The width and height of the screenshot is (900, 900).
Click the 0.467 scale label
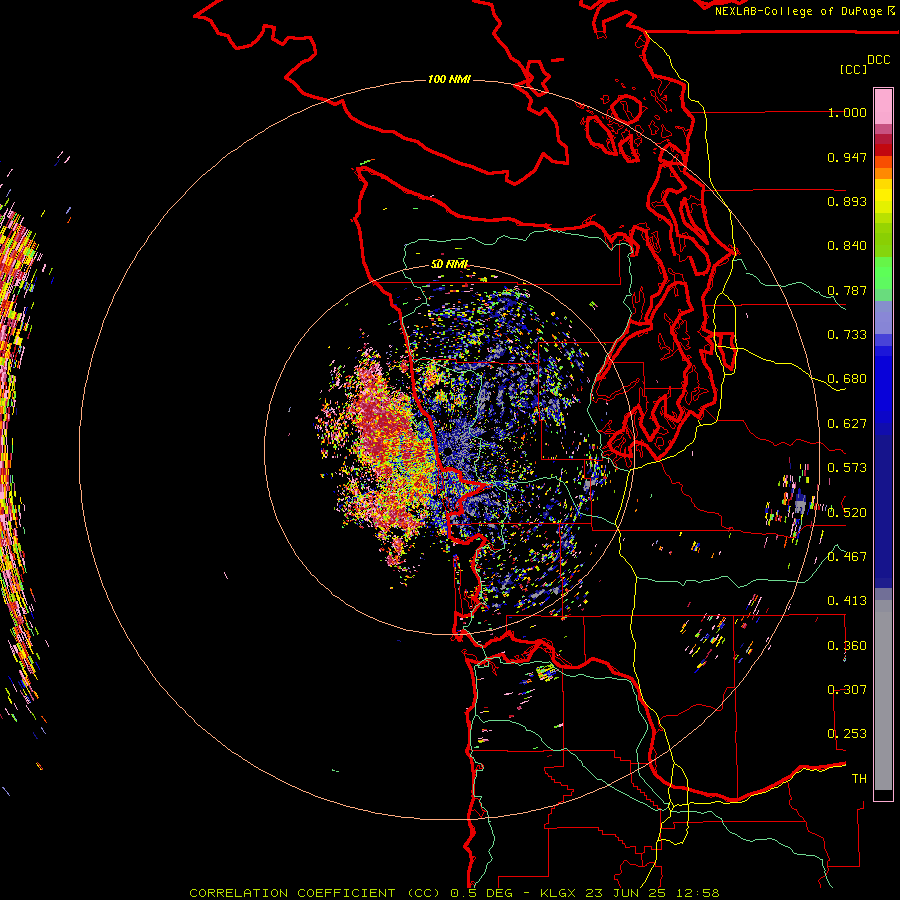[x=847, y=557]
